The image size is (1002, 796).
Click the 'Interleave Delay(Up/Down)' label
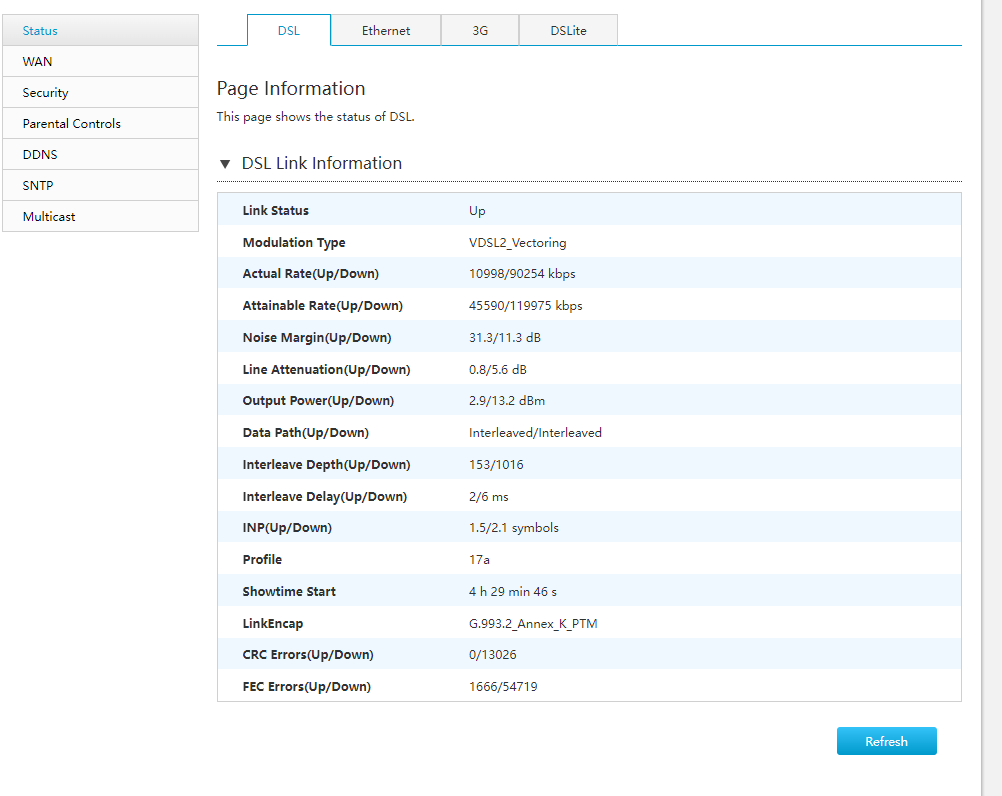coord(325,496)
